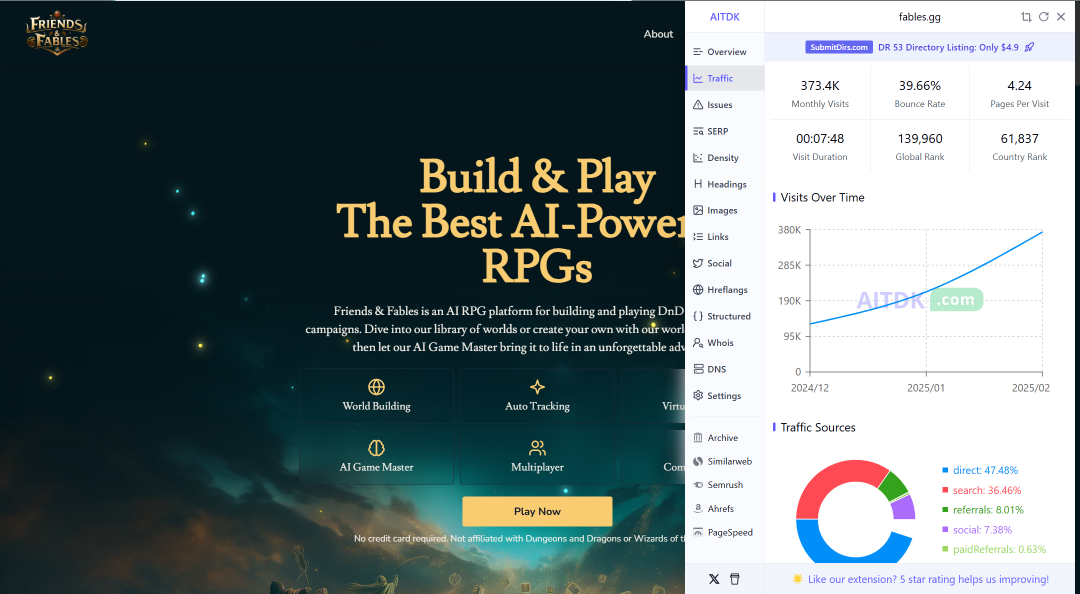Click the About navigation link
Screen dimensions: 1080x594
click(x=658, y=34)
